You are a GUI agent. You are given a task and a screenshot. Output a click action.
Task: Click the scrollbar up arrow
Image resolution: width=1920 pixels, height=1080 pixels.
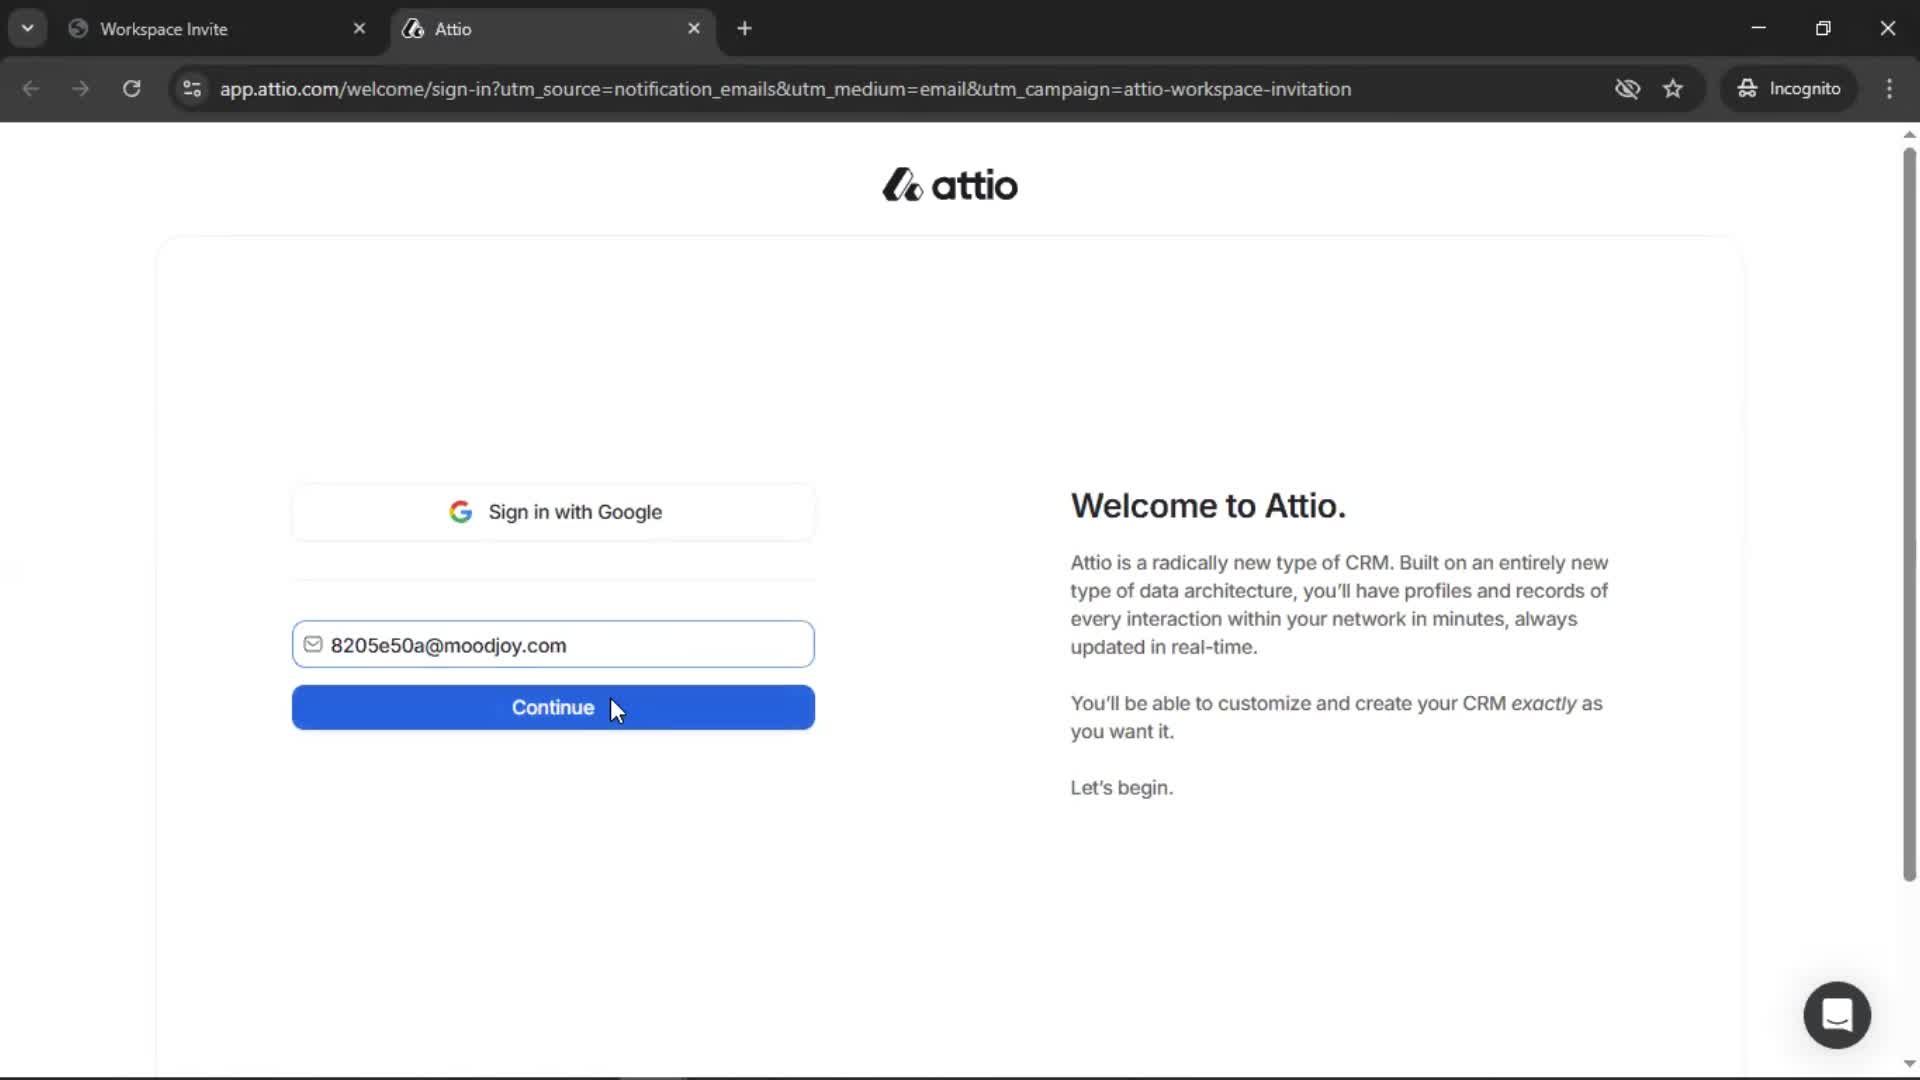click(1909, 134)
